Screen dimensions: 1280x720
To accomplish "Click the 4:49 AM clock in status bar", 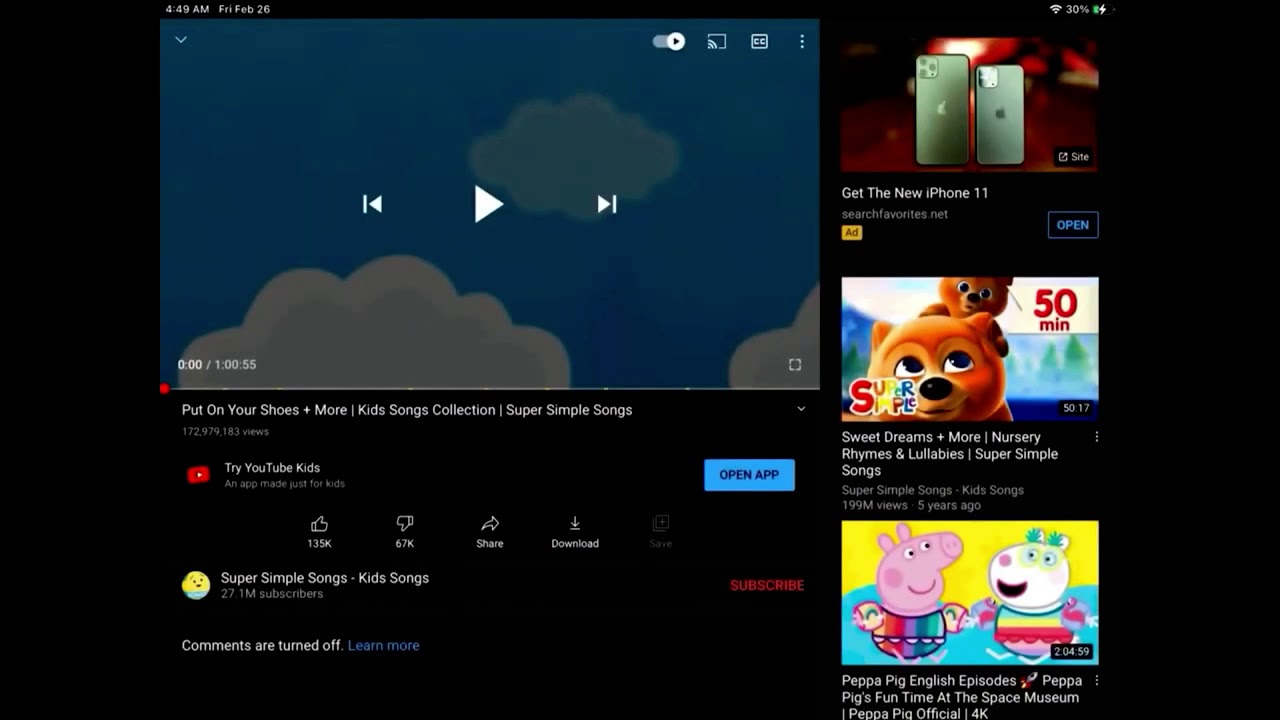I will (188, 9).
